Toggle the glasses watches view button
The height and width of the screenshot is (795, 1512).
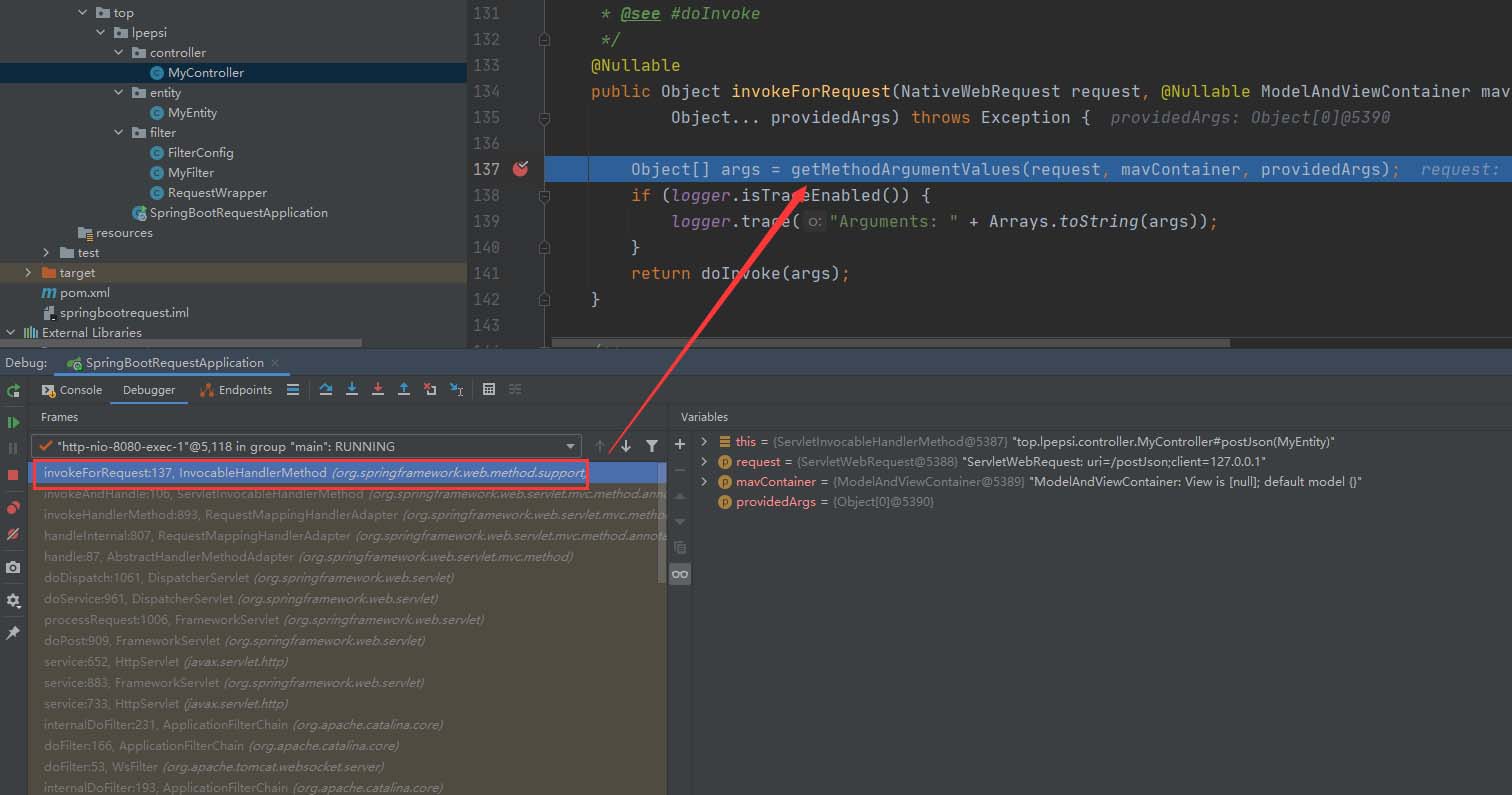point(680,574)
